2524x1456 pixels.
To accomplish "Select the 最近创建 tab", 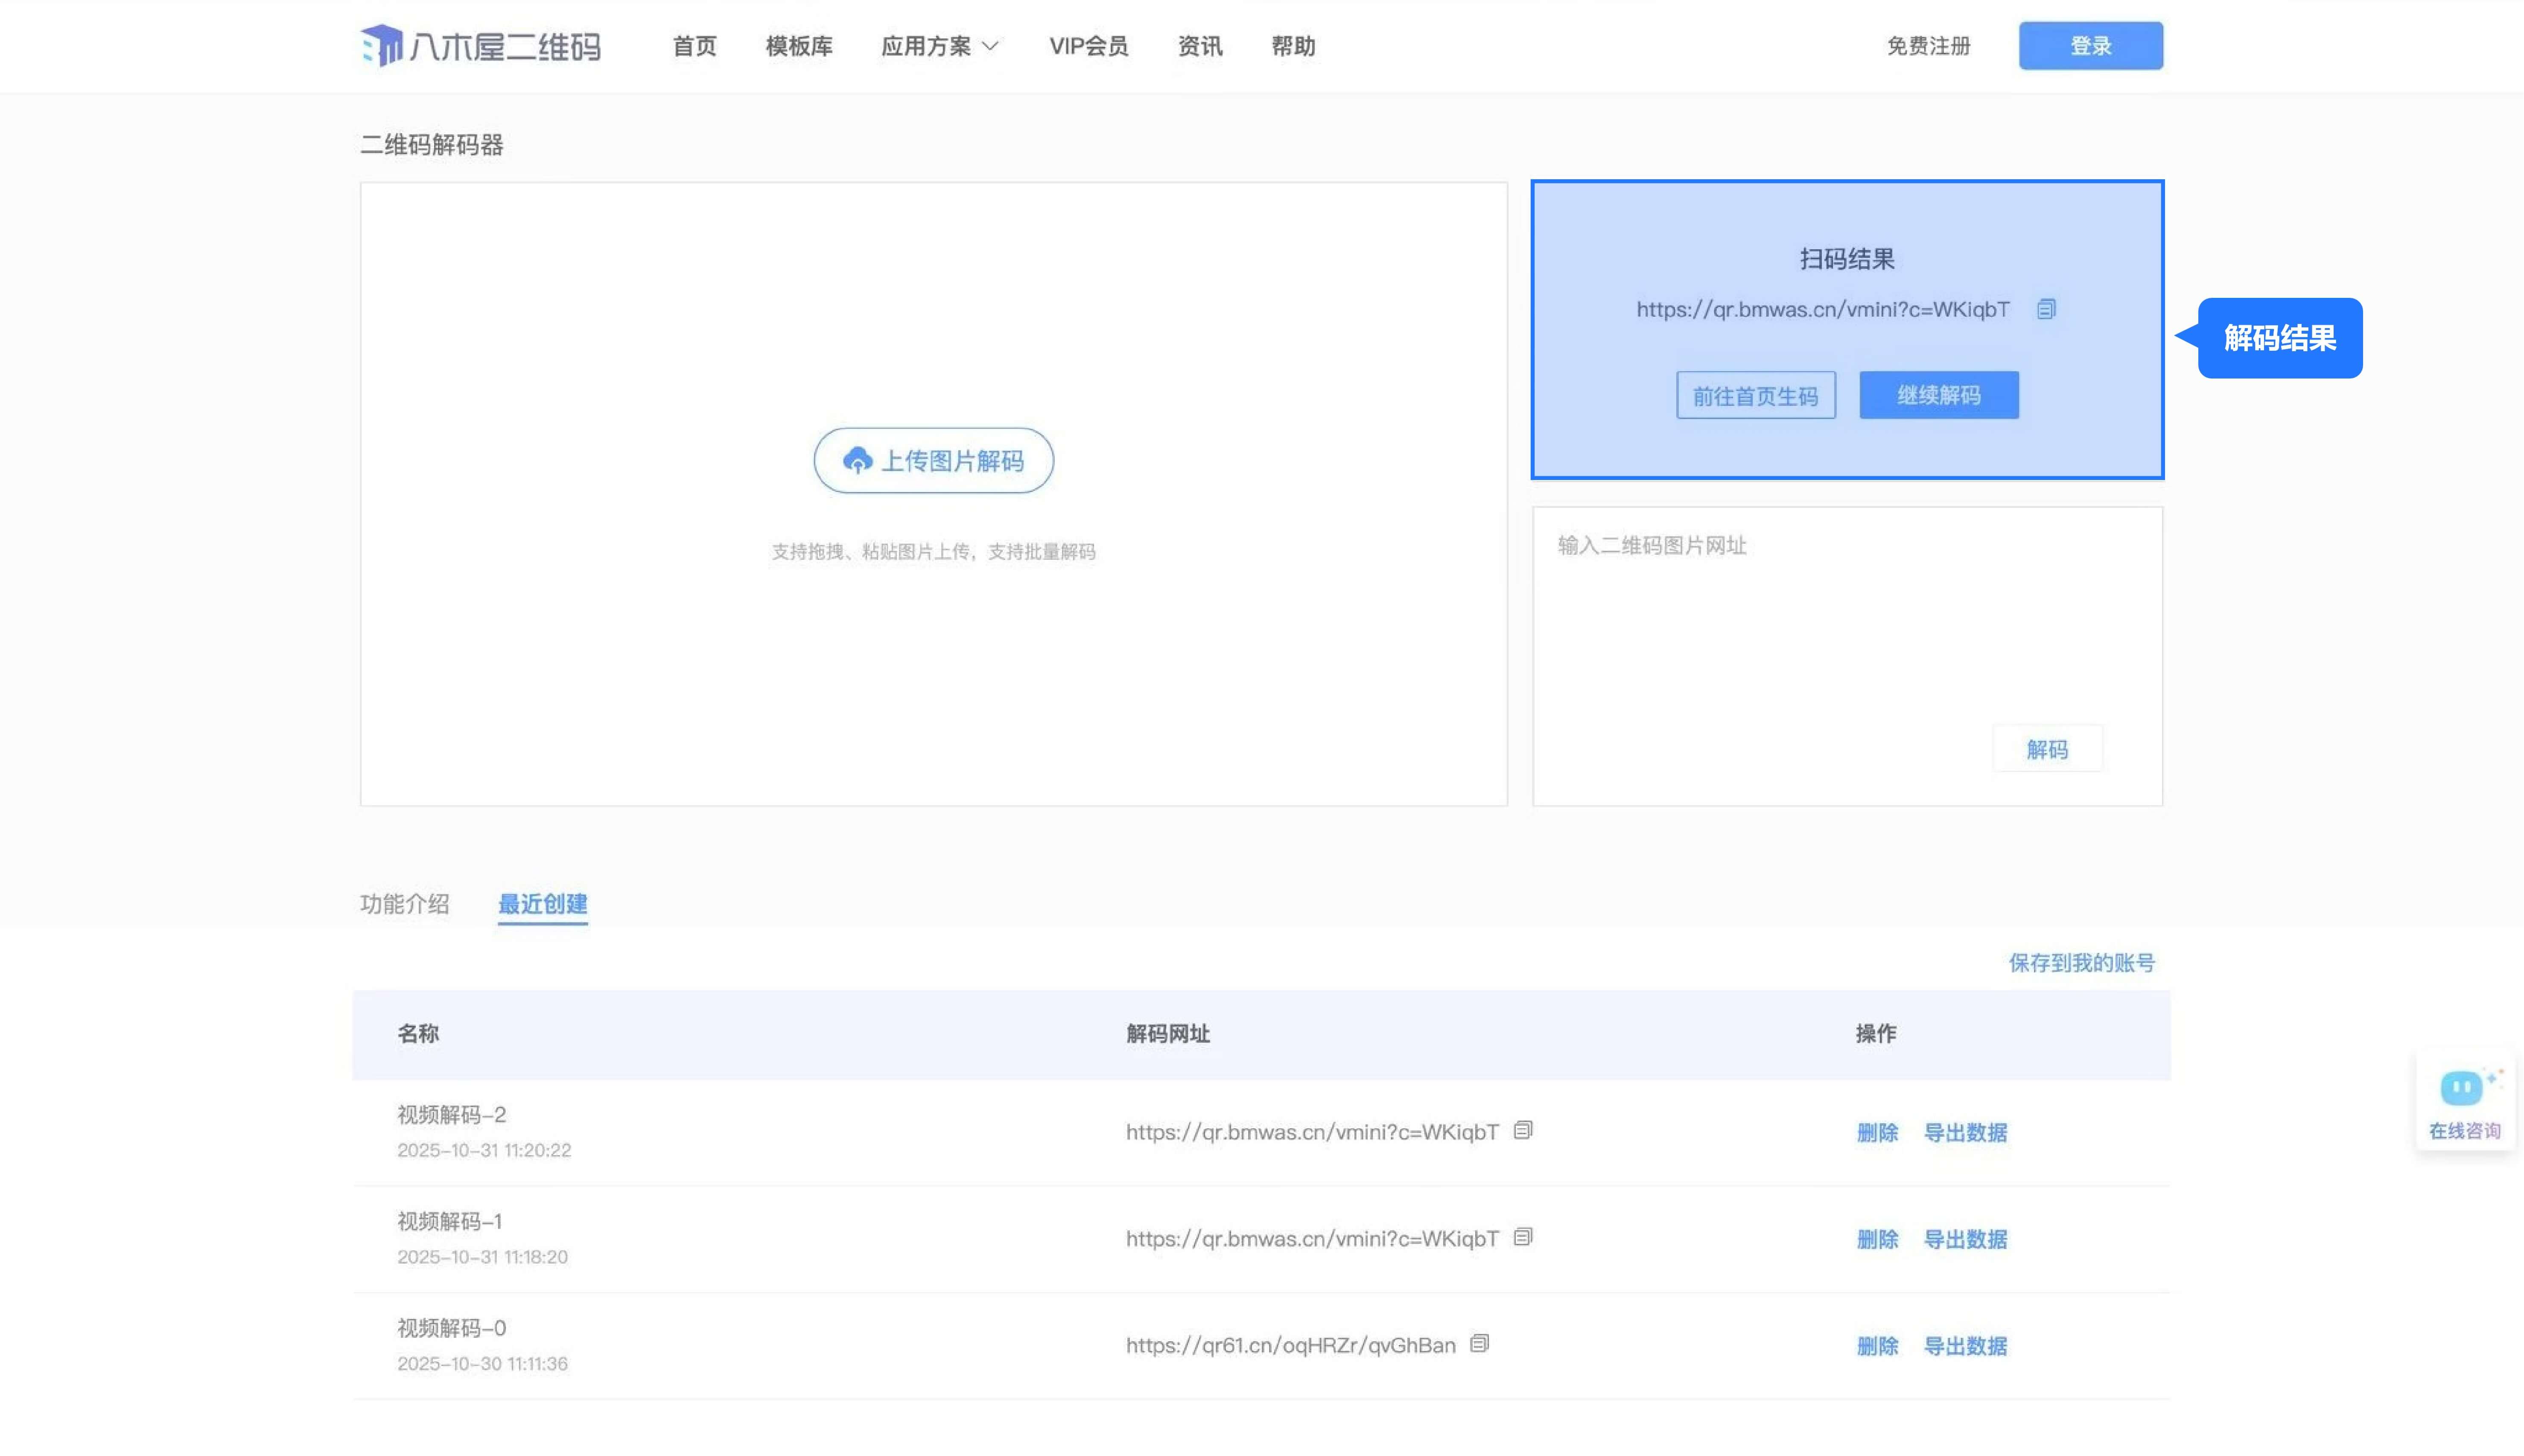I will (542, 904).
